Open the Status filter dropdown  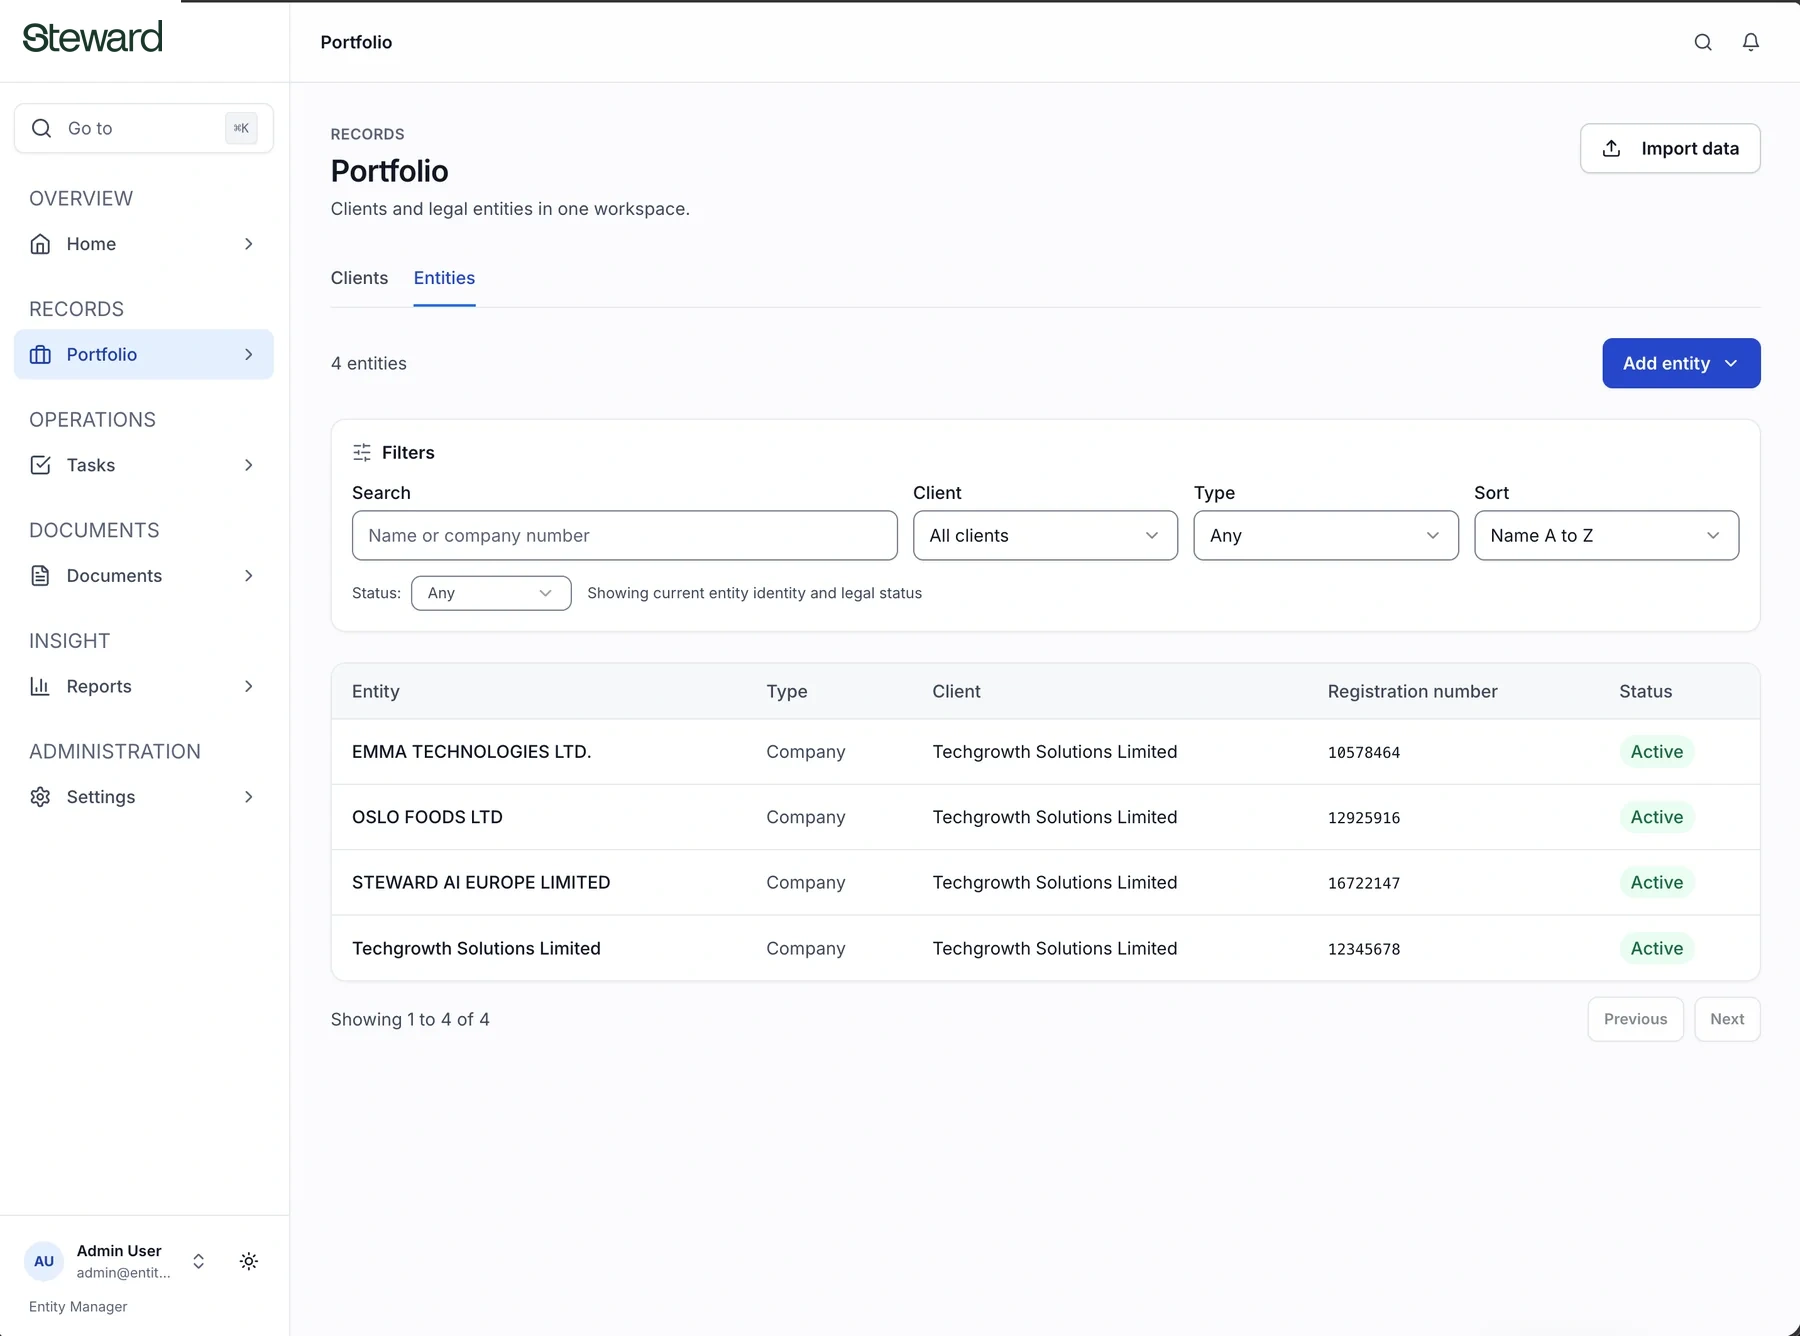click(491, 593)
